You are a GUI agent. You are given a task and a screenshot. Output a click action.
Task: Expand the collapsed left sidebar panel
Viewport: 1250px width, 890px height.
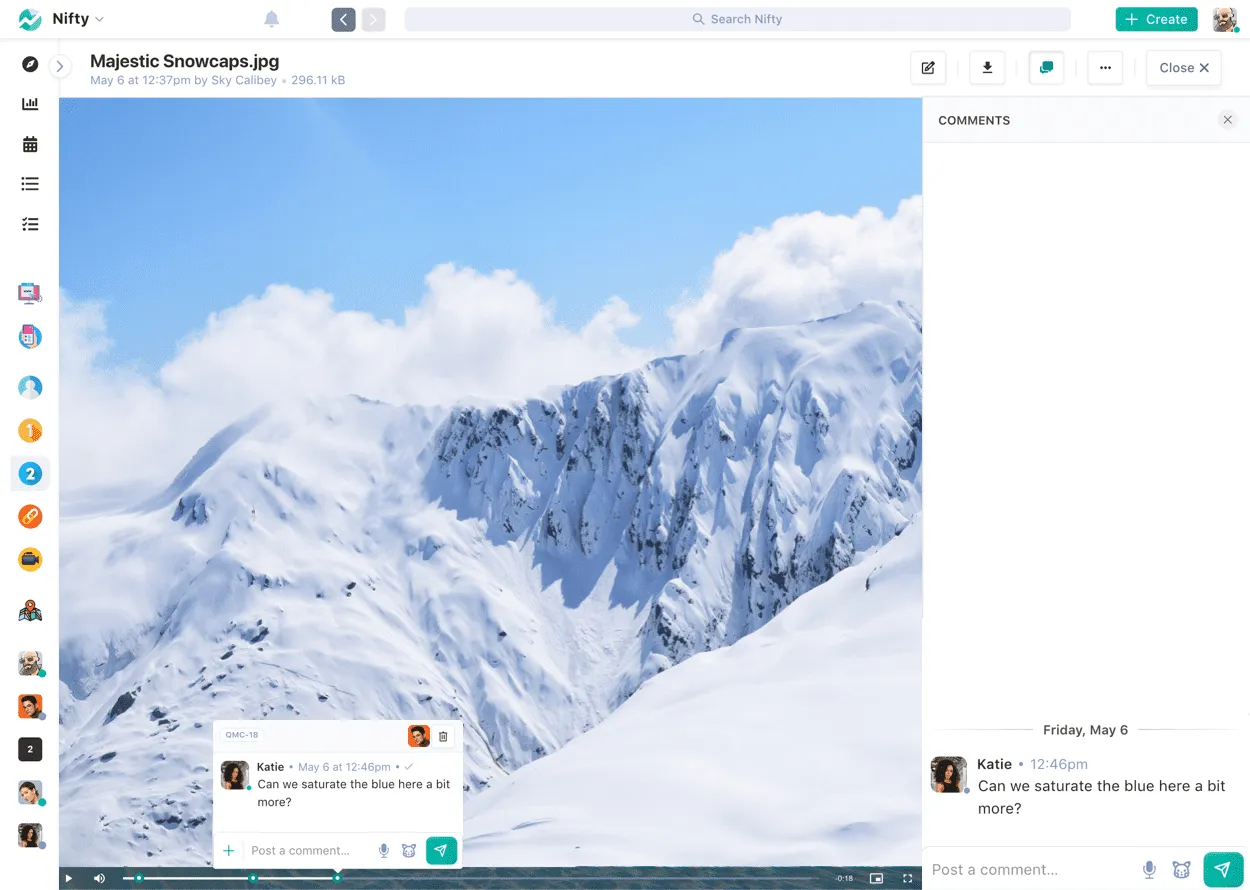tap(60, 66)
